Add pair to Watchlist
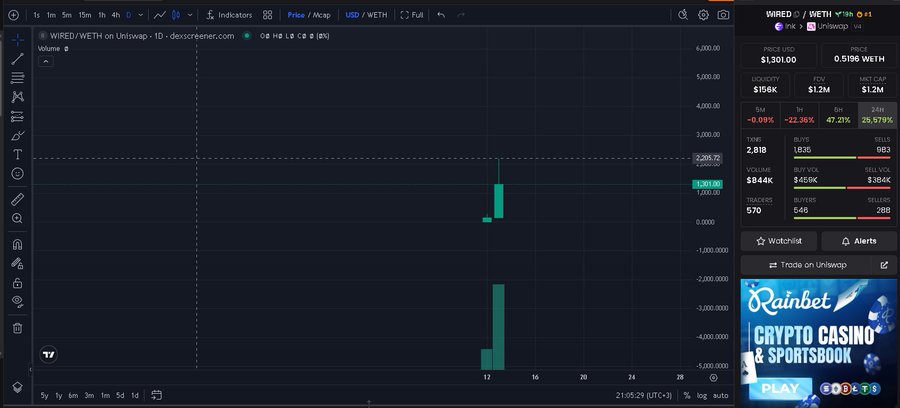The width and height of the screenshot is (900, 408). [x=779, y=241]
